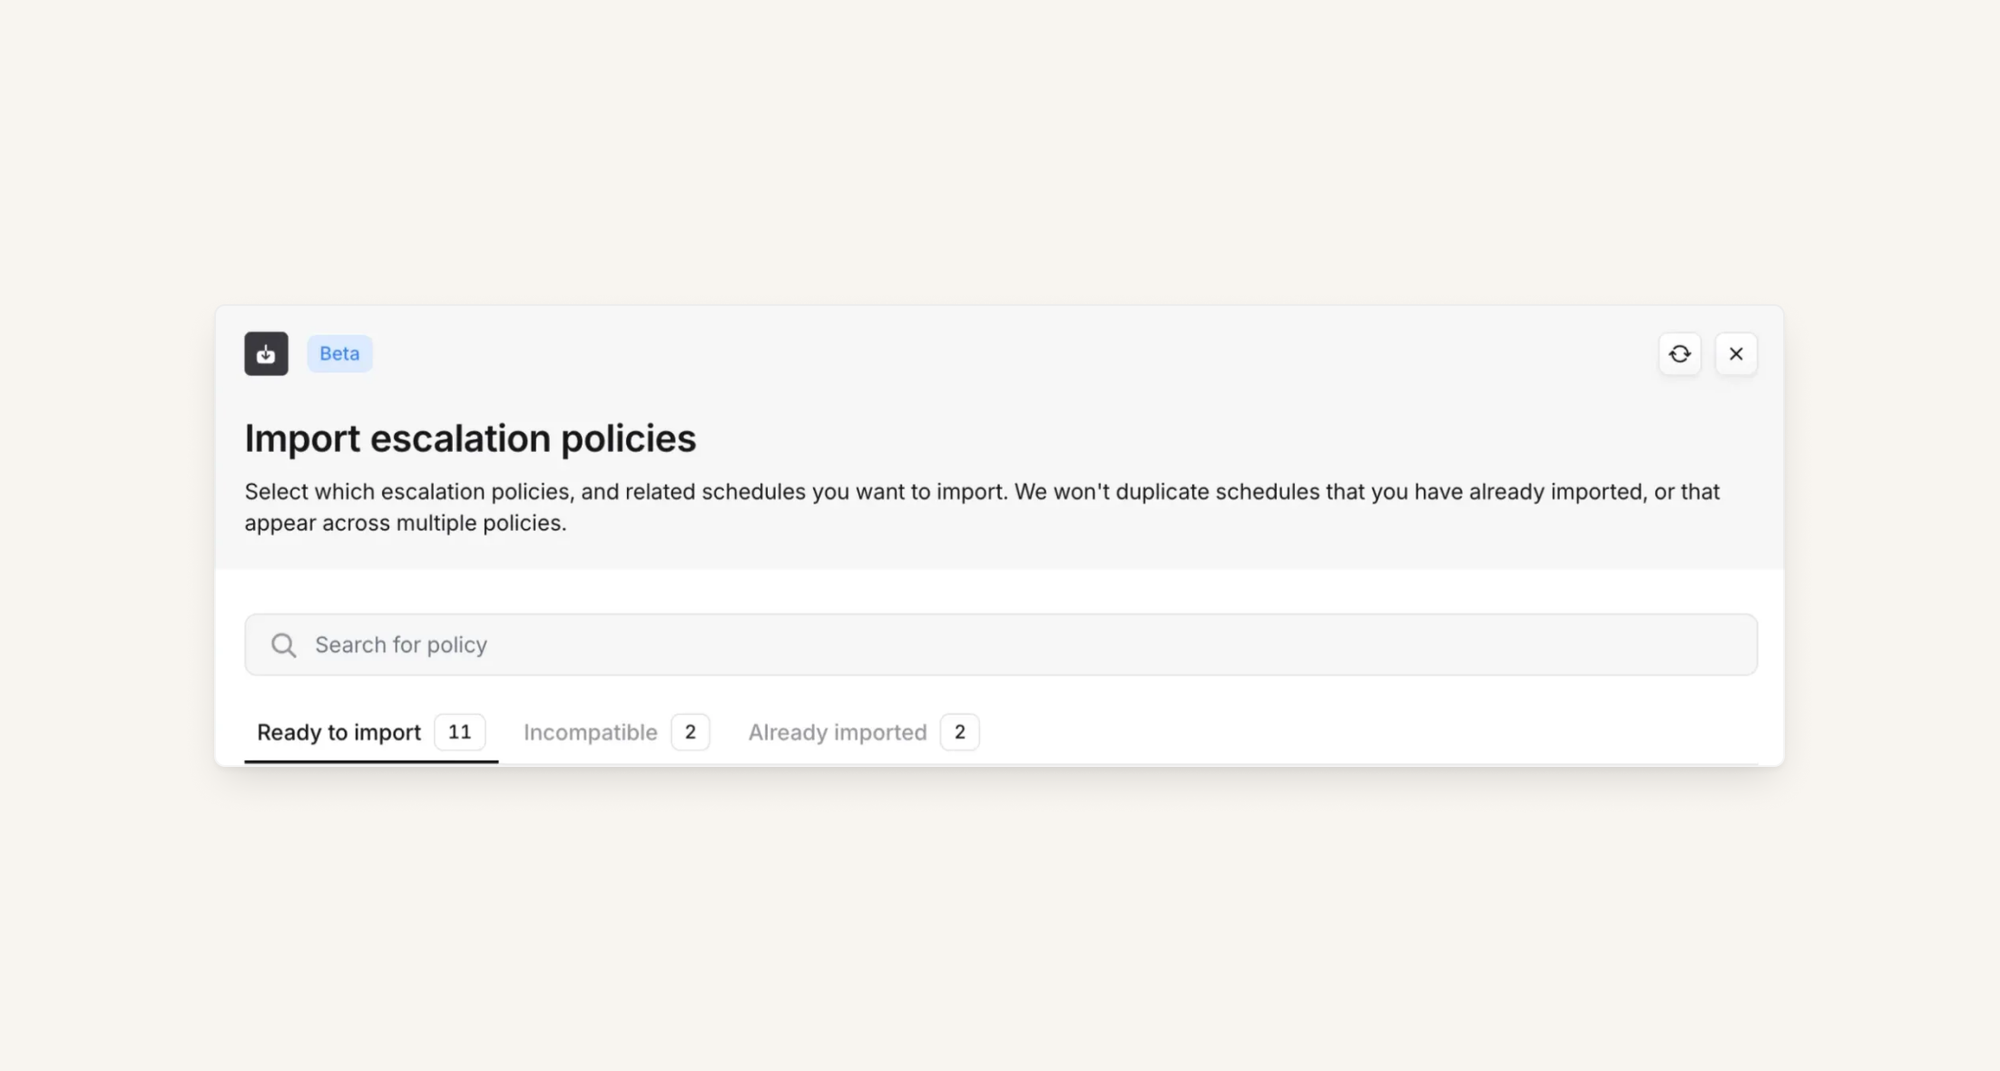Click the Ready to import label text
Viewport: 2000px width, 1071px height.
point(339,733)
